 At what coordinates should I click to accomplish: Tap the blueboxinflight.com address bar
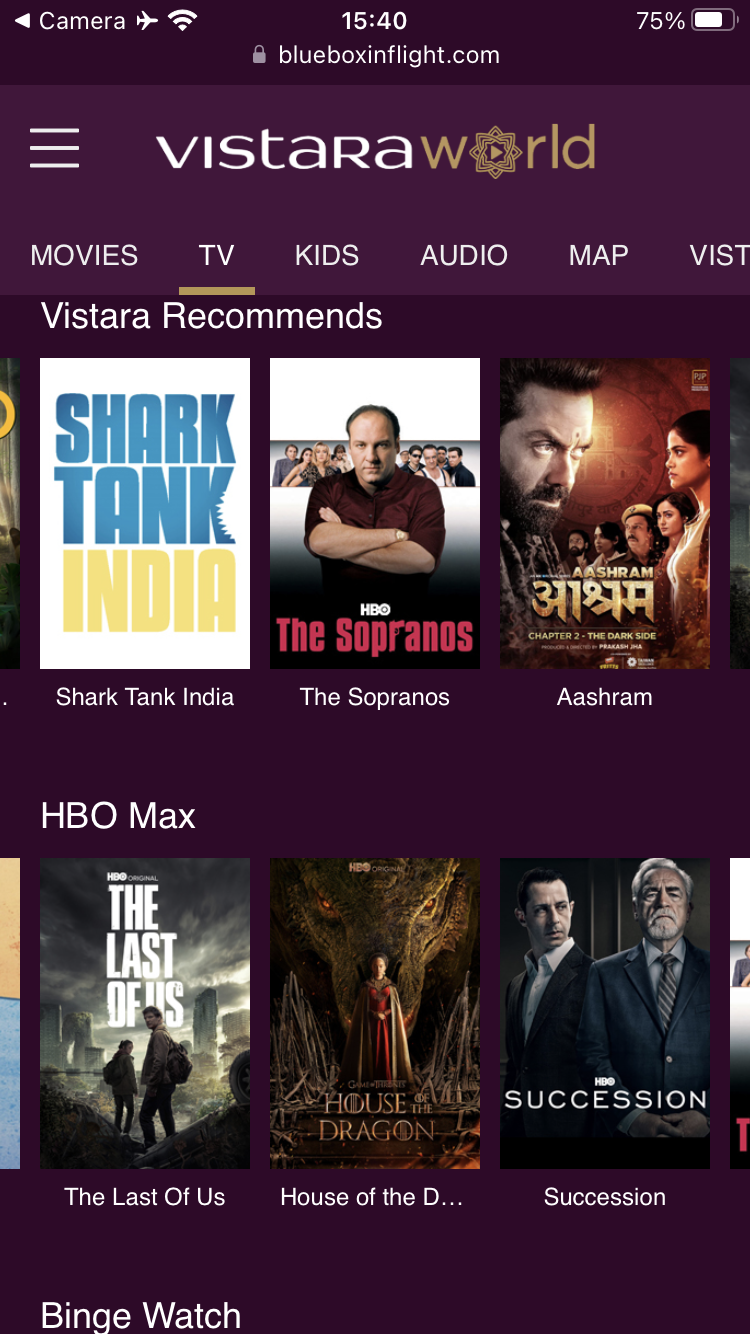coord(376,55)
